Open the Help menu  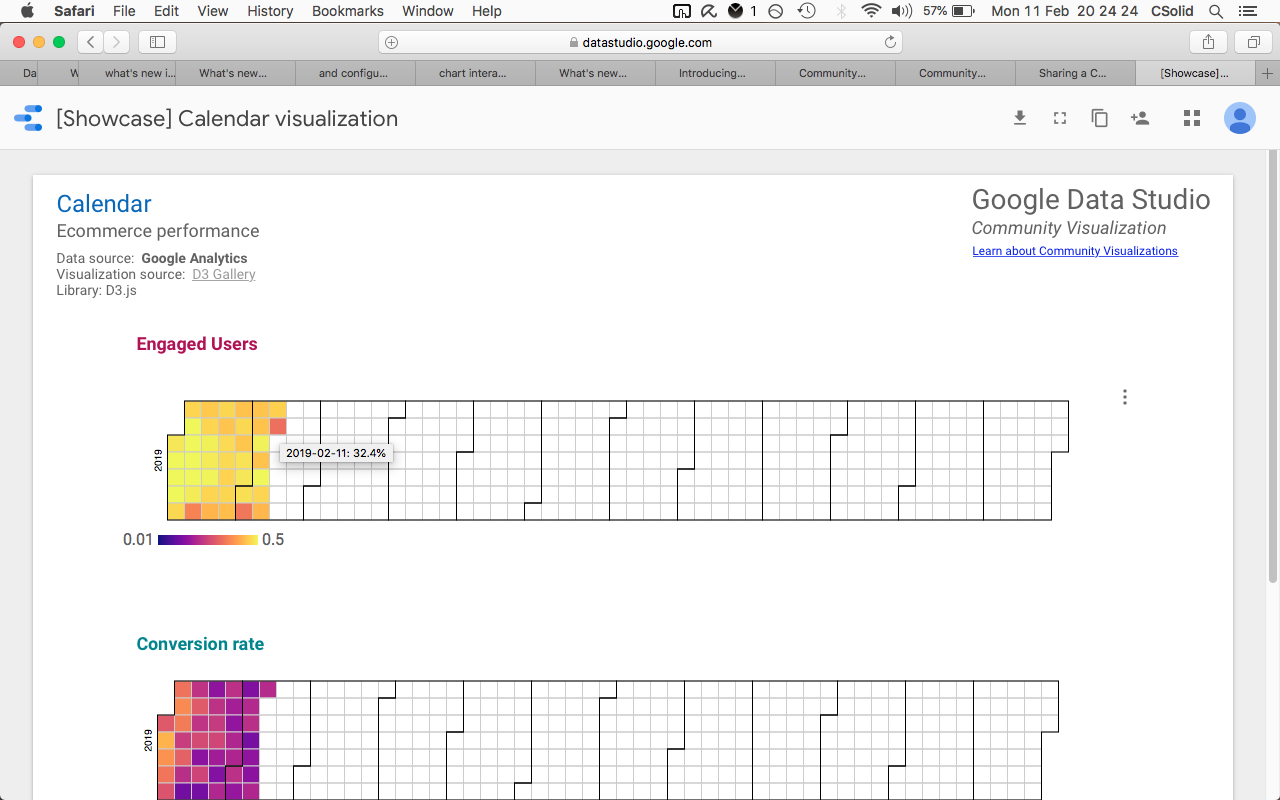pos(487,11)
